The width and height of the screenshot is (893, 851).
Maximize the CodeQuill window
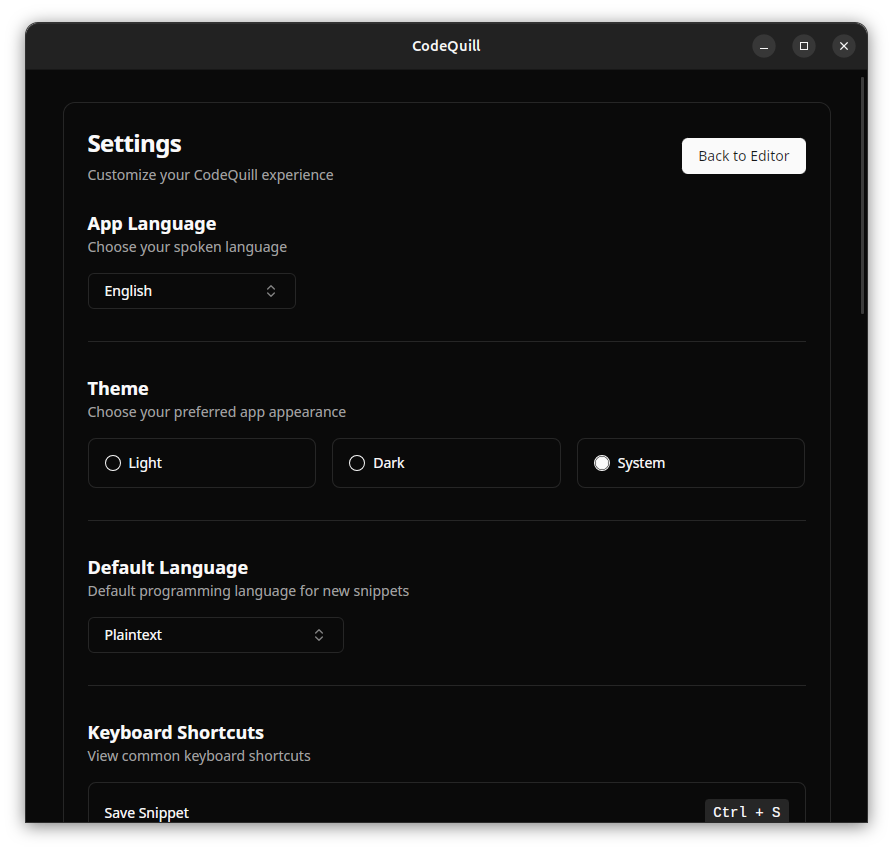(803, 46)
